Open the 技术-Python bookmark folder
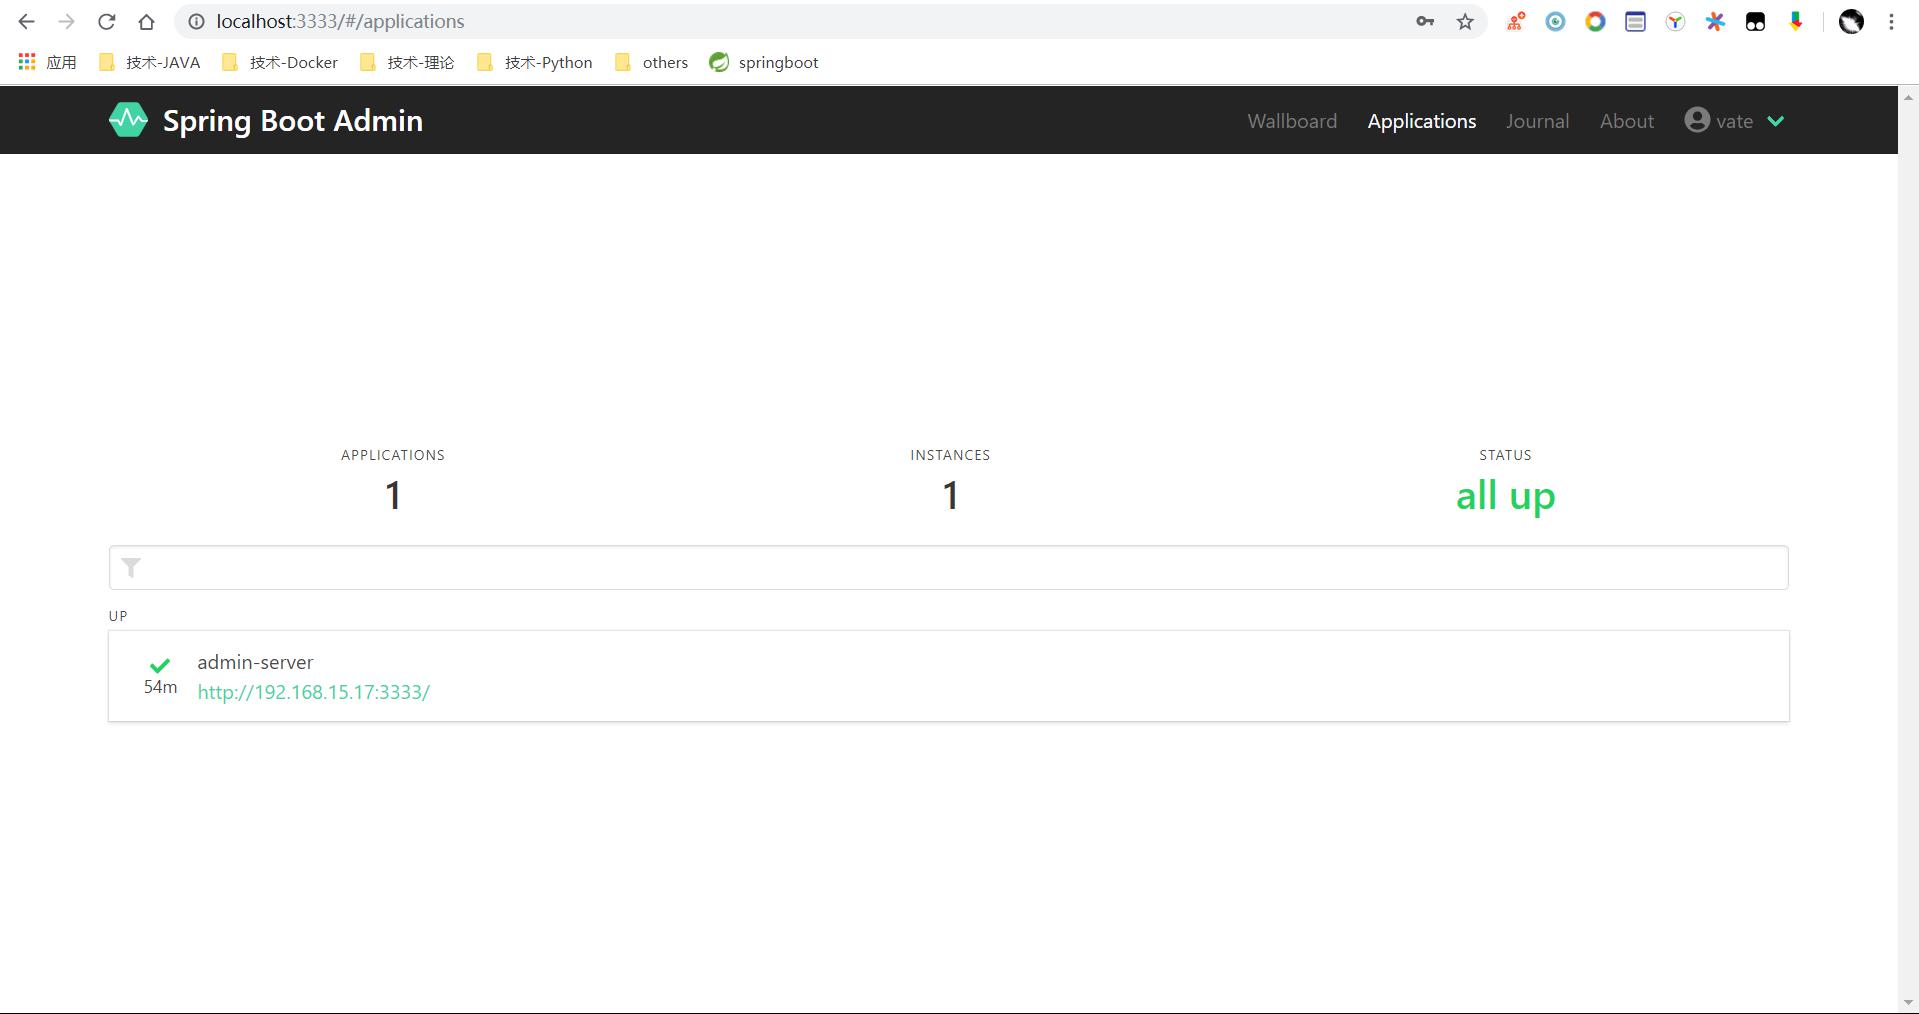 pos(535,62)
